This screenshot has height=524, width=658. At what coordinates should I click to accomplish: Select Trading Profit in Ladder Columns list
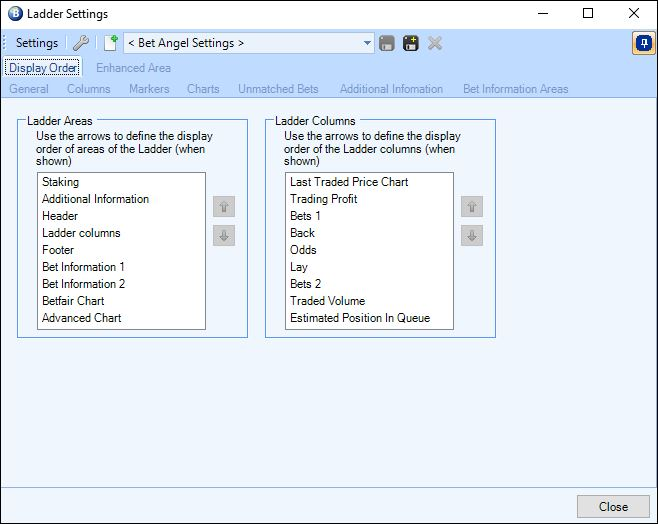(324, 199)
